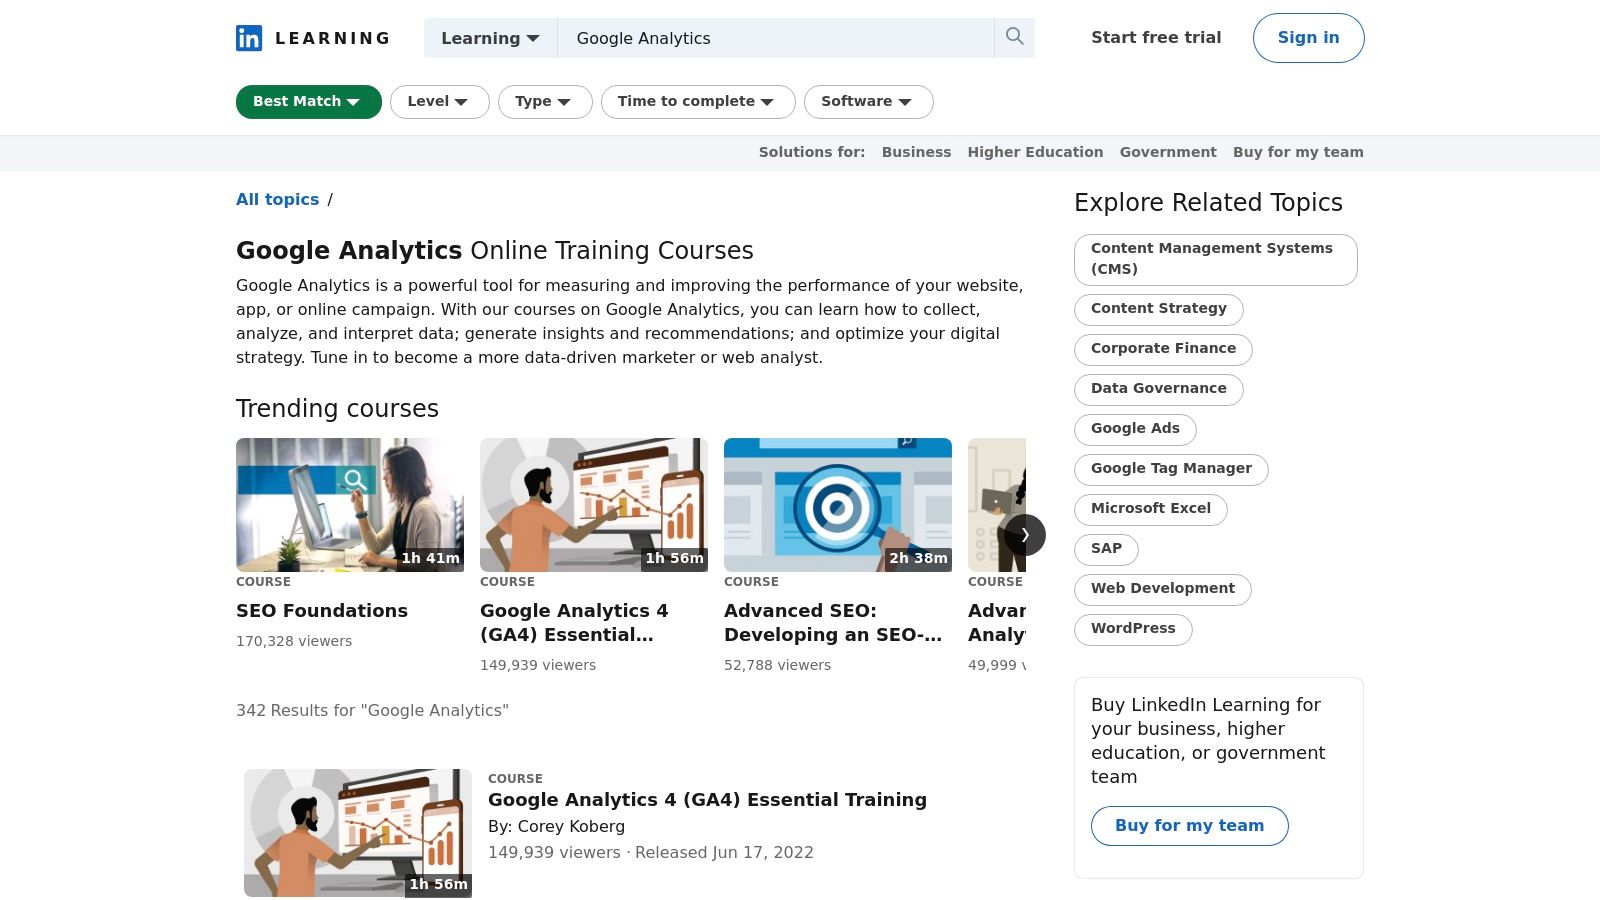Screen dimensions: 1600x900
Task: Open Advanced SEO course thumbnail
Action: 838,505
